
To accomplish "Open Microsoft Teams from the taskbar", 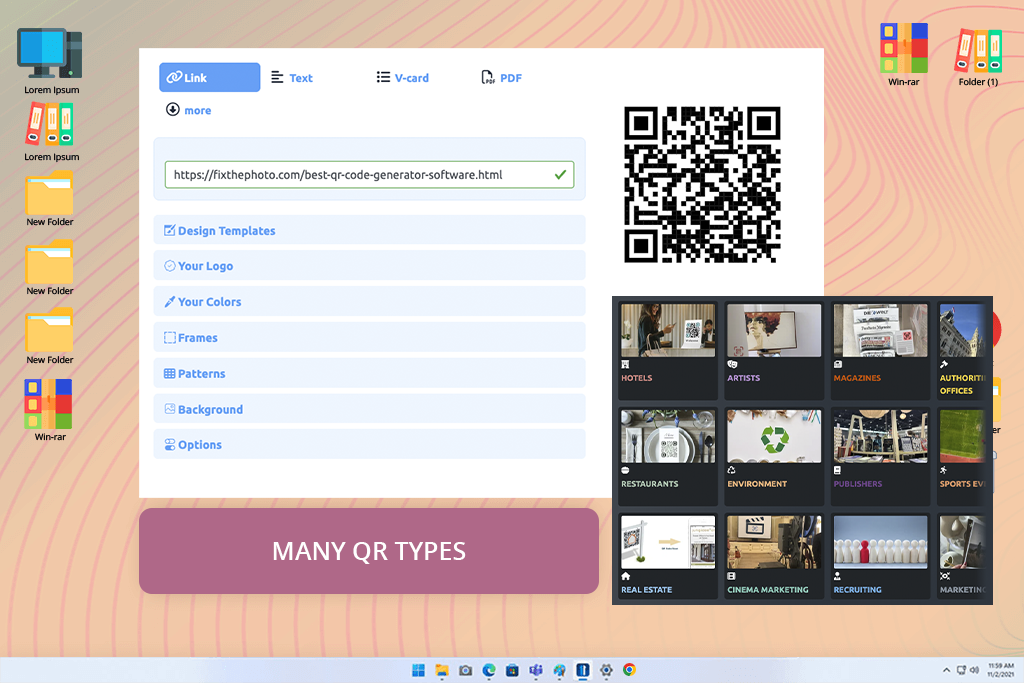I will pyautogui.click(x=536, y=670).
